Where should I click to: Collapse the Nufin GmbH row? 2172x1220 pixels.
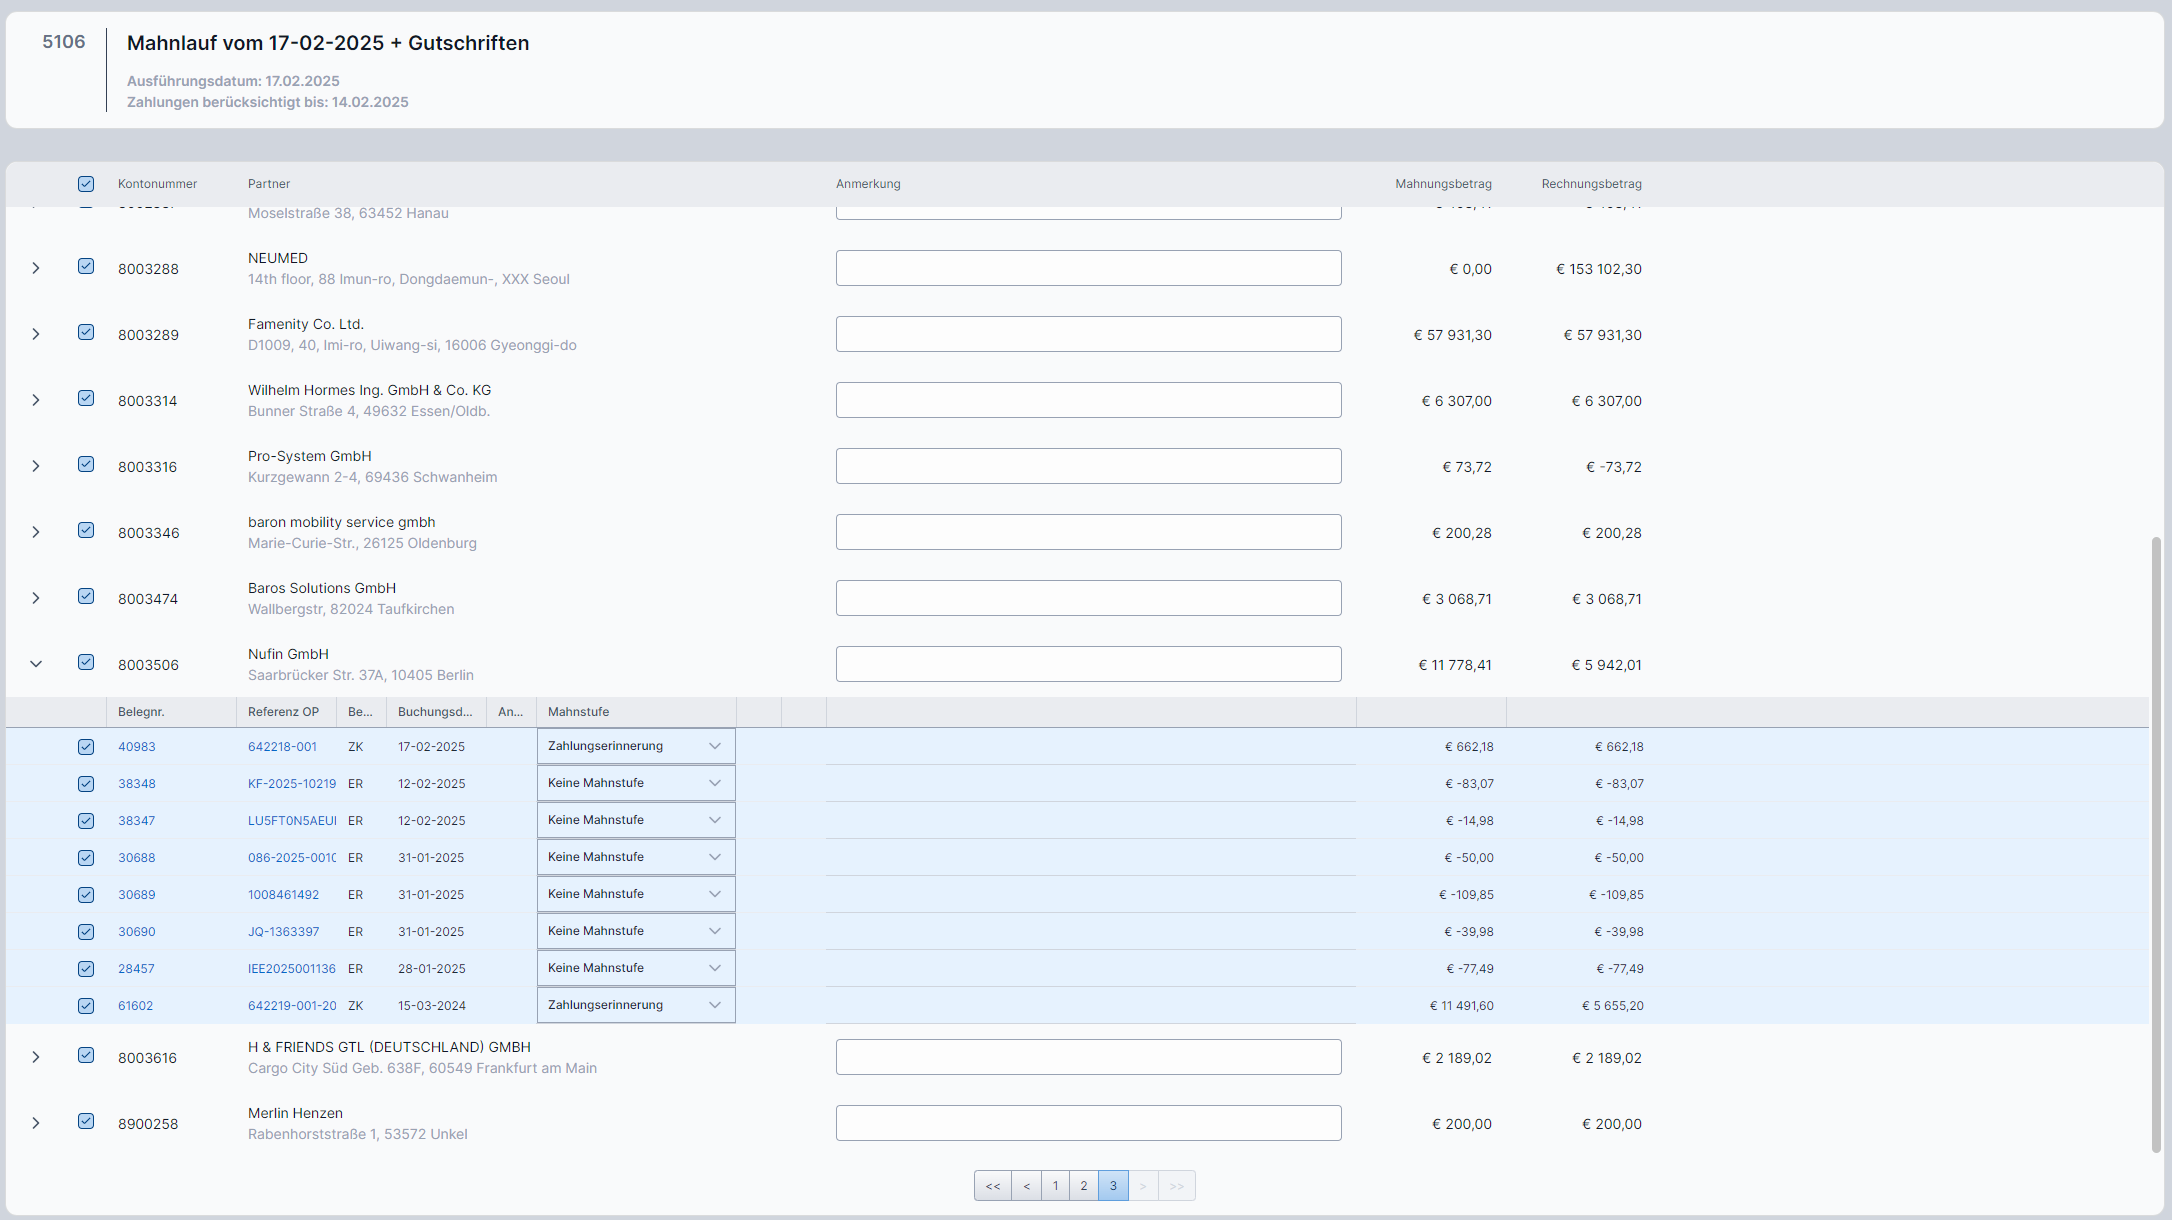36,664
